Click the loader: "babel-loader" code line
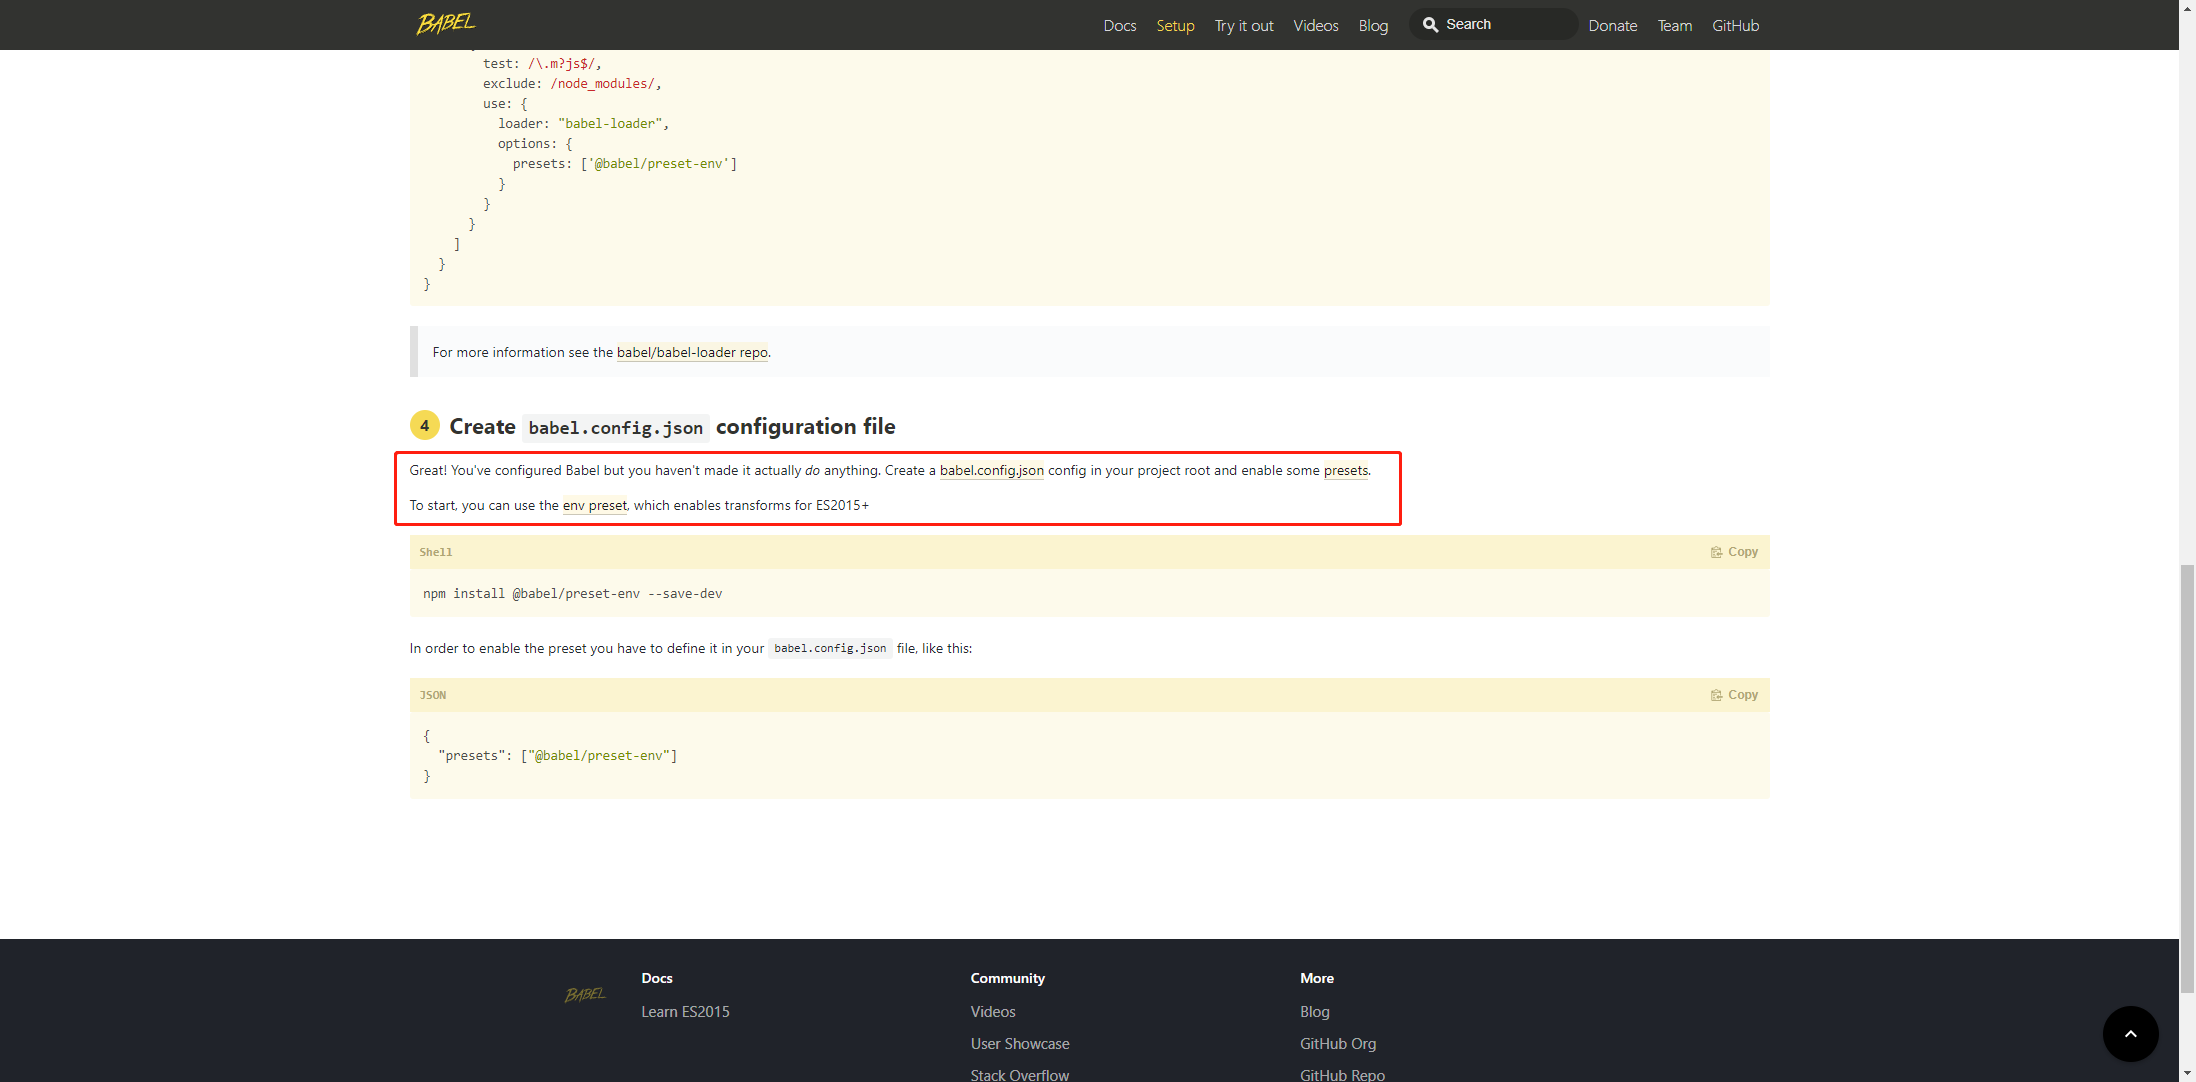Viewport: 2196px width, 1082px height. tap(583, 123)
